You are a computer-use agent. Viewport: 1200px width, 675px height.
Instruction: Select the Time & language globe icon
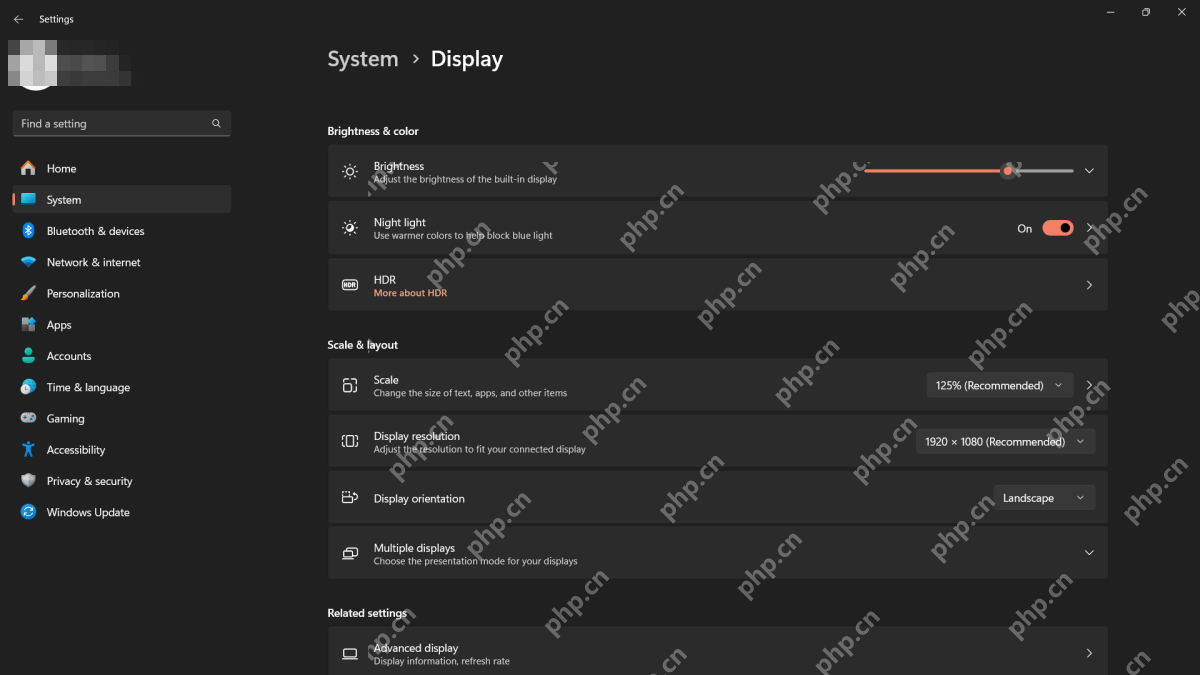pos(28,387)
